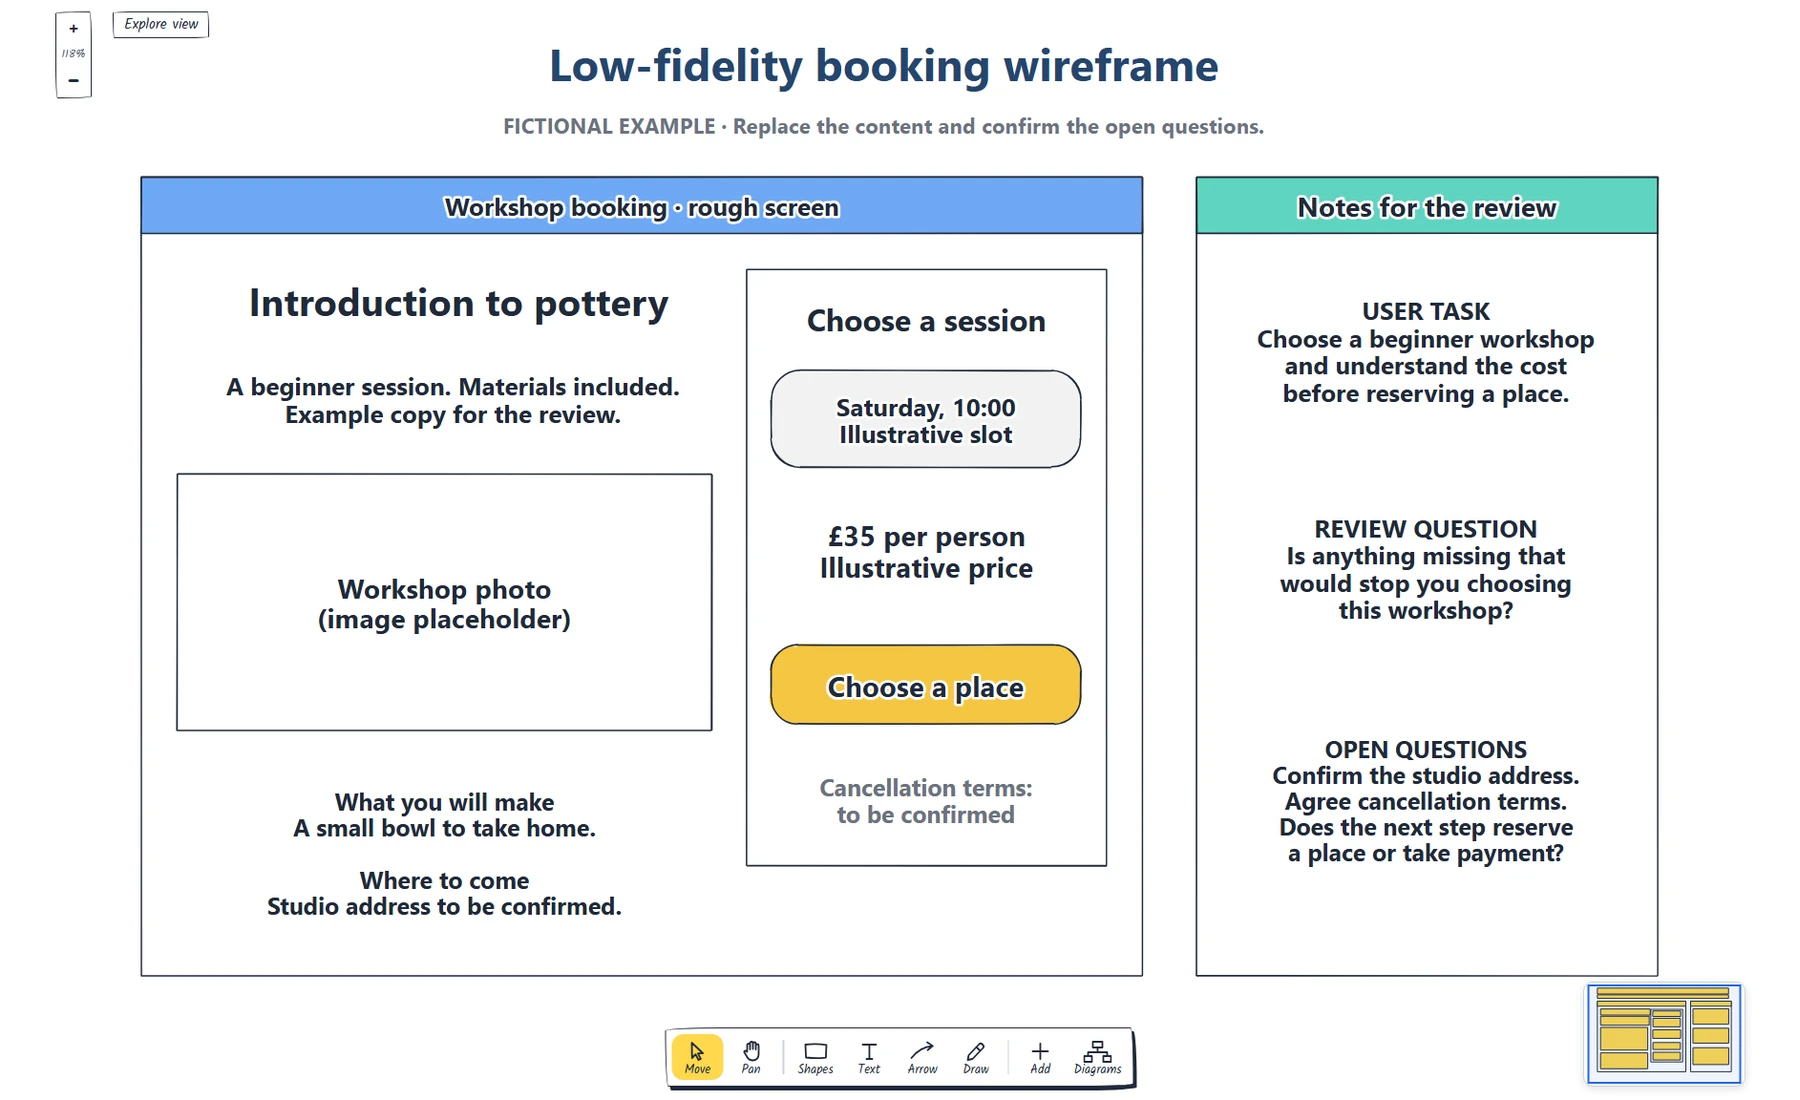Zoom in with the plus button
Screen dimensions: 1800x1100
73,29
